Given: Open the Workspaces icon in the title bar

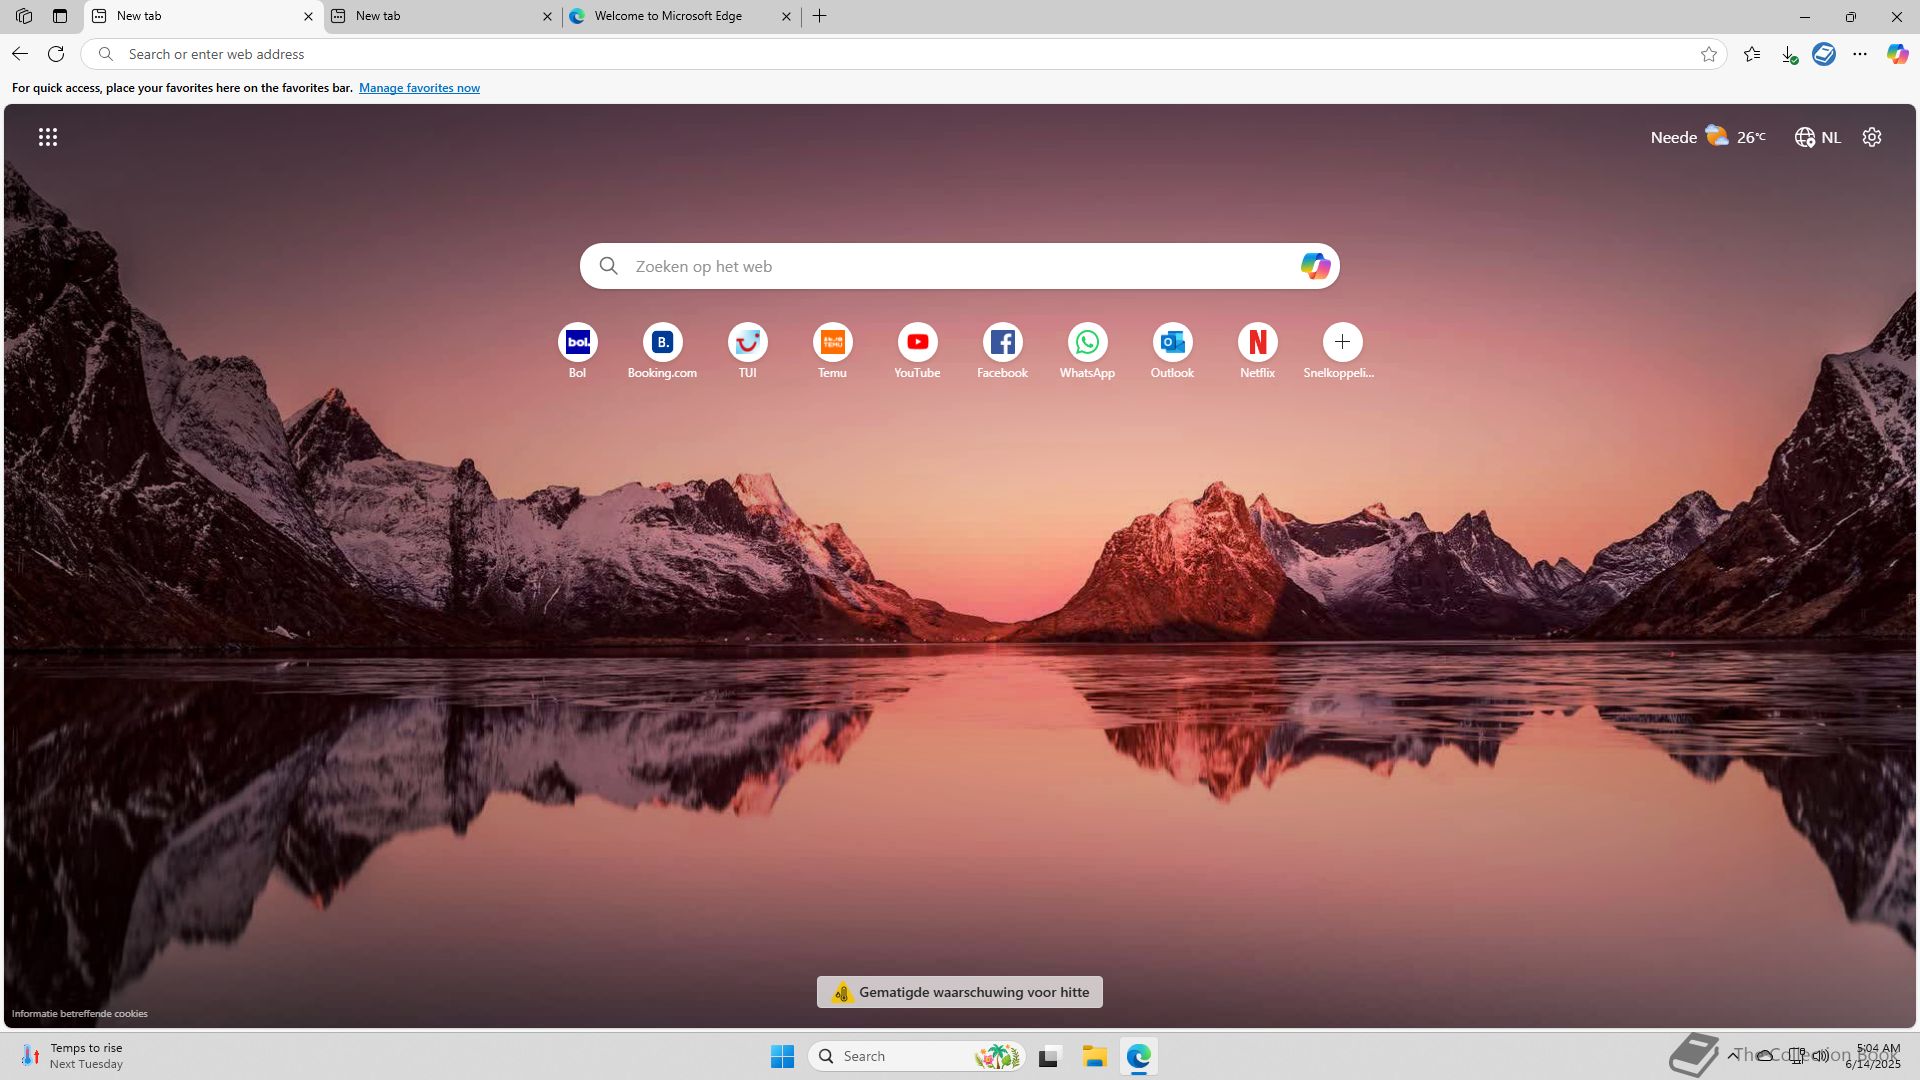Looking at the screenshot, I should click(x=24, y=16).
